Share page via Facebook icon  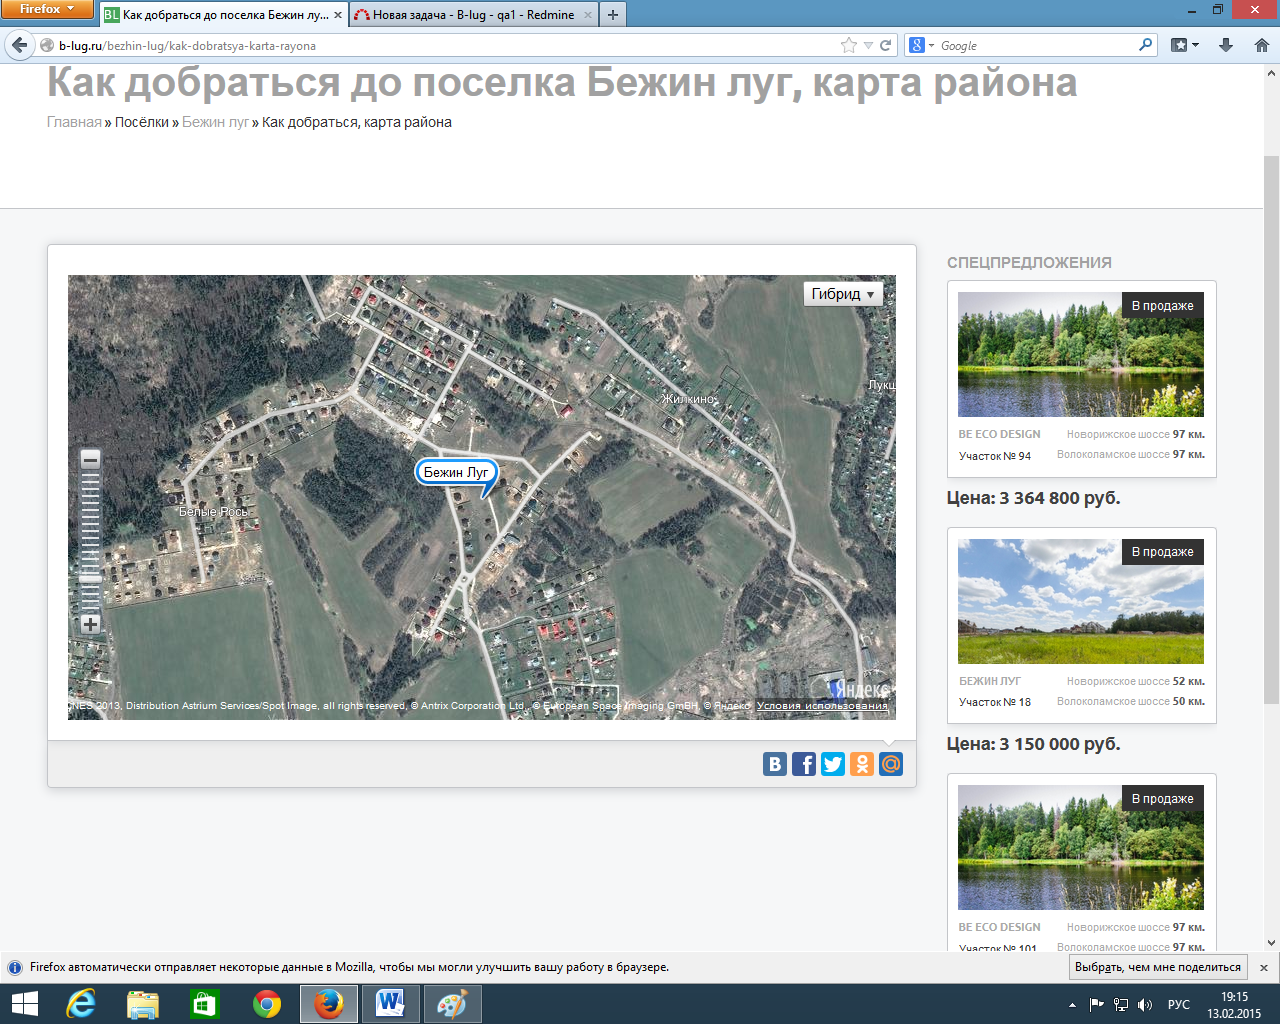(804, 764)
